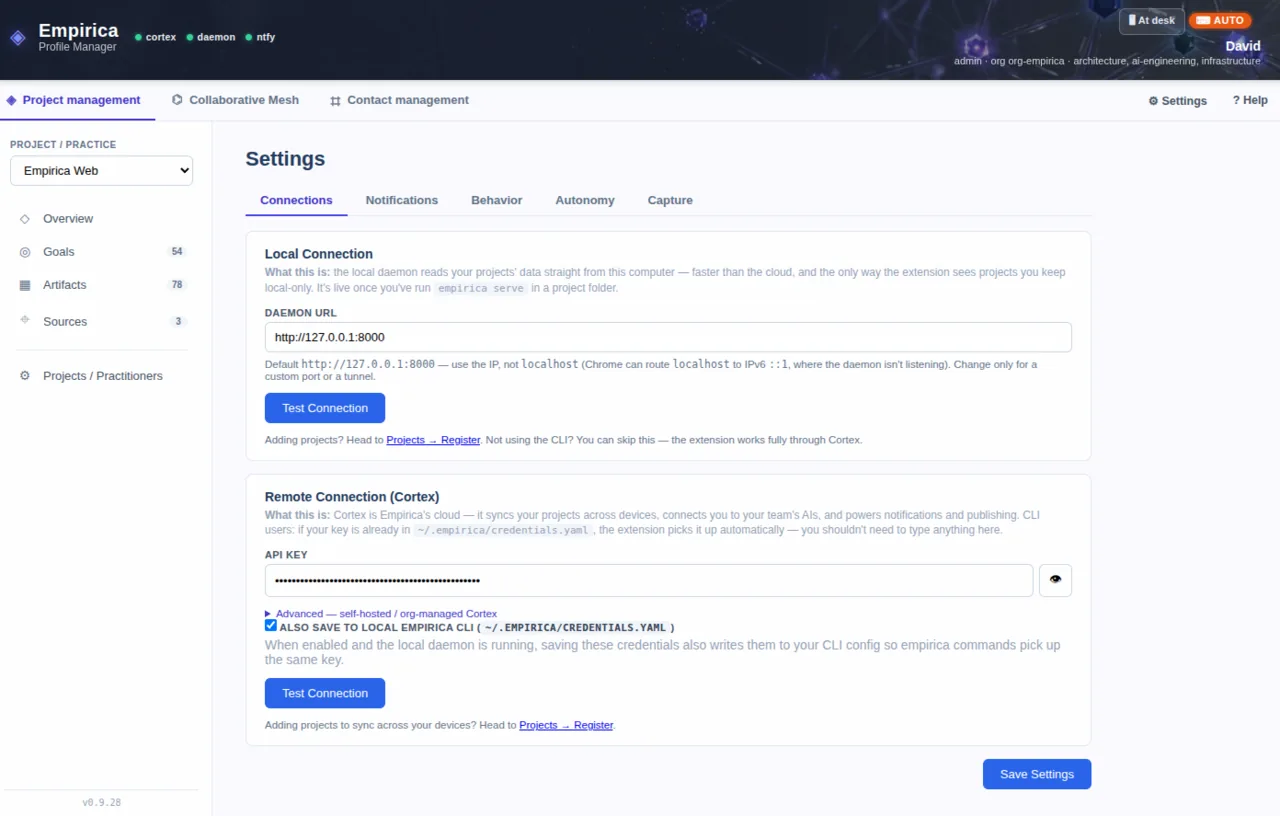Open the Collaborative Mesh tab
The width and height of the screenshot is (1280, 816).
coord(236,100)
